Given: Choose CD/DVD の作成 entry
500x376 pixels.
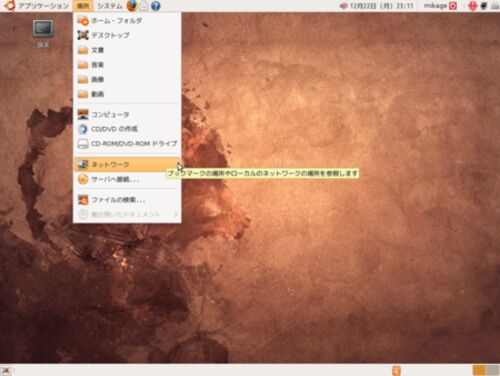Looking at the screenshot, I should coord(127,129).
